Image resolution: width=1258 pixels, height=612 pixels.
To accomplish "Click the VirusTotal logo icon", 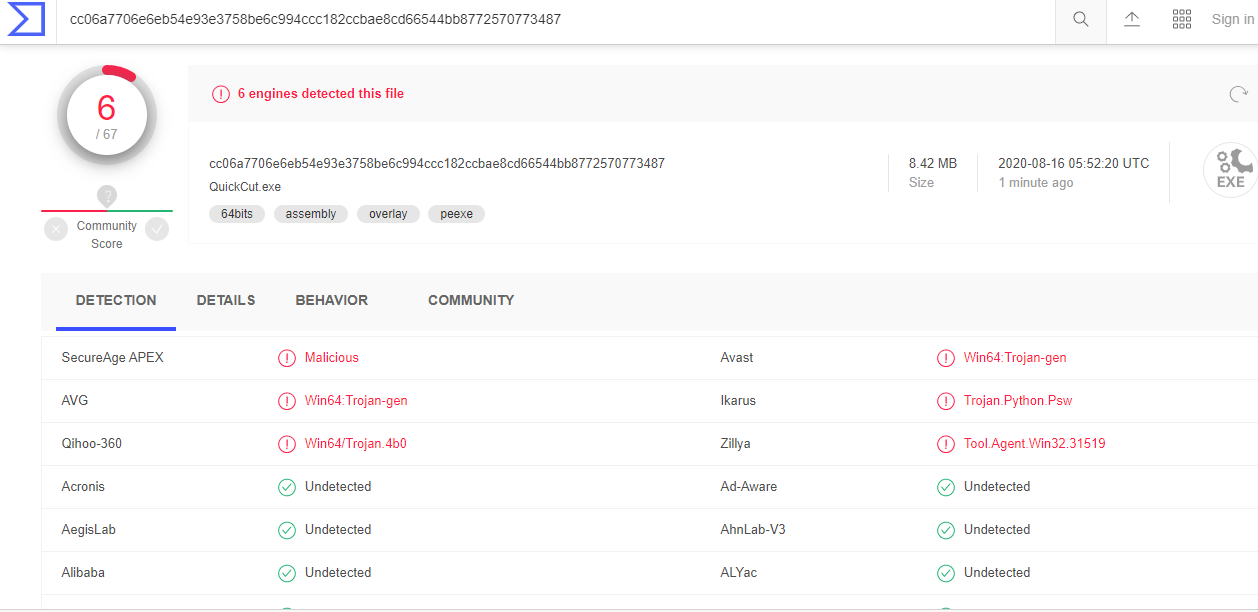I will pos(26,20).
